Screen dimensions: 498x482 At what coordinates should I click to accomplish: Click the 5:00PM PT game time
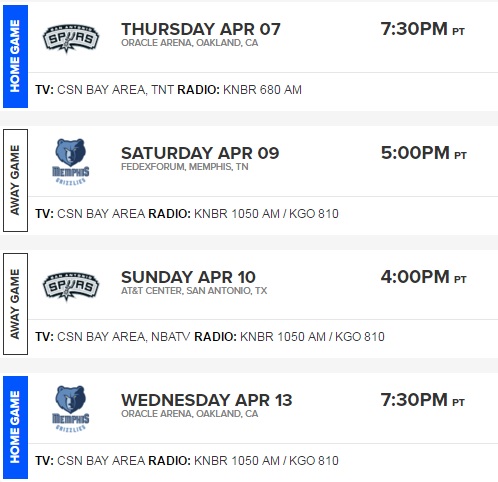coord(424,153)
